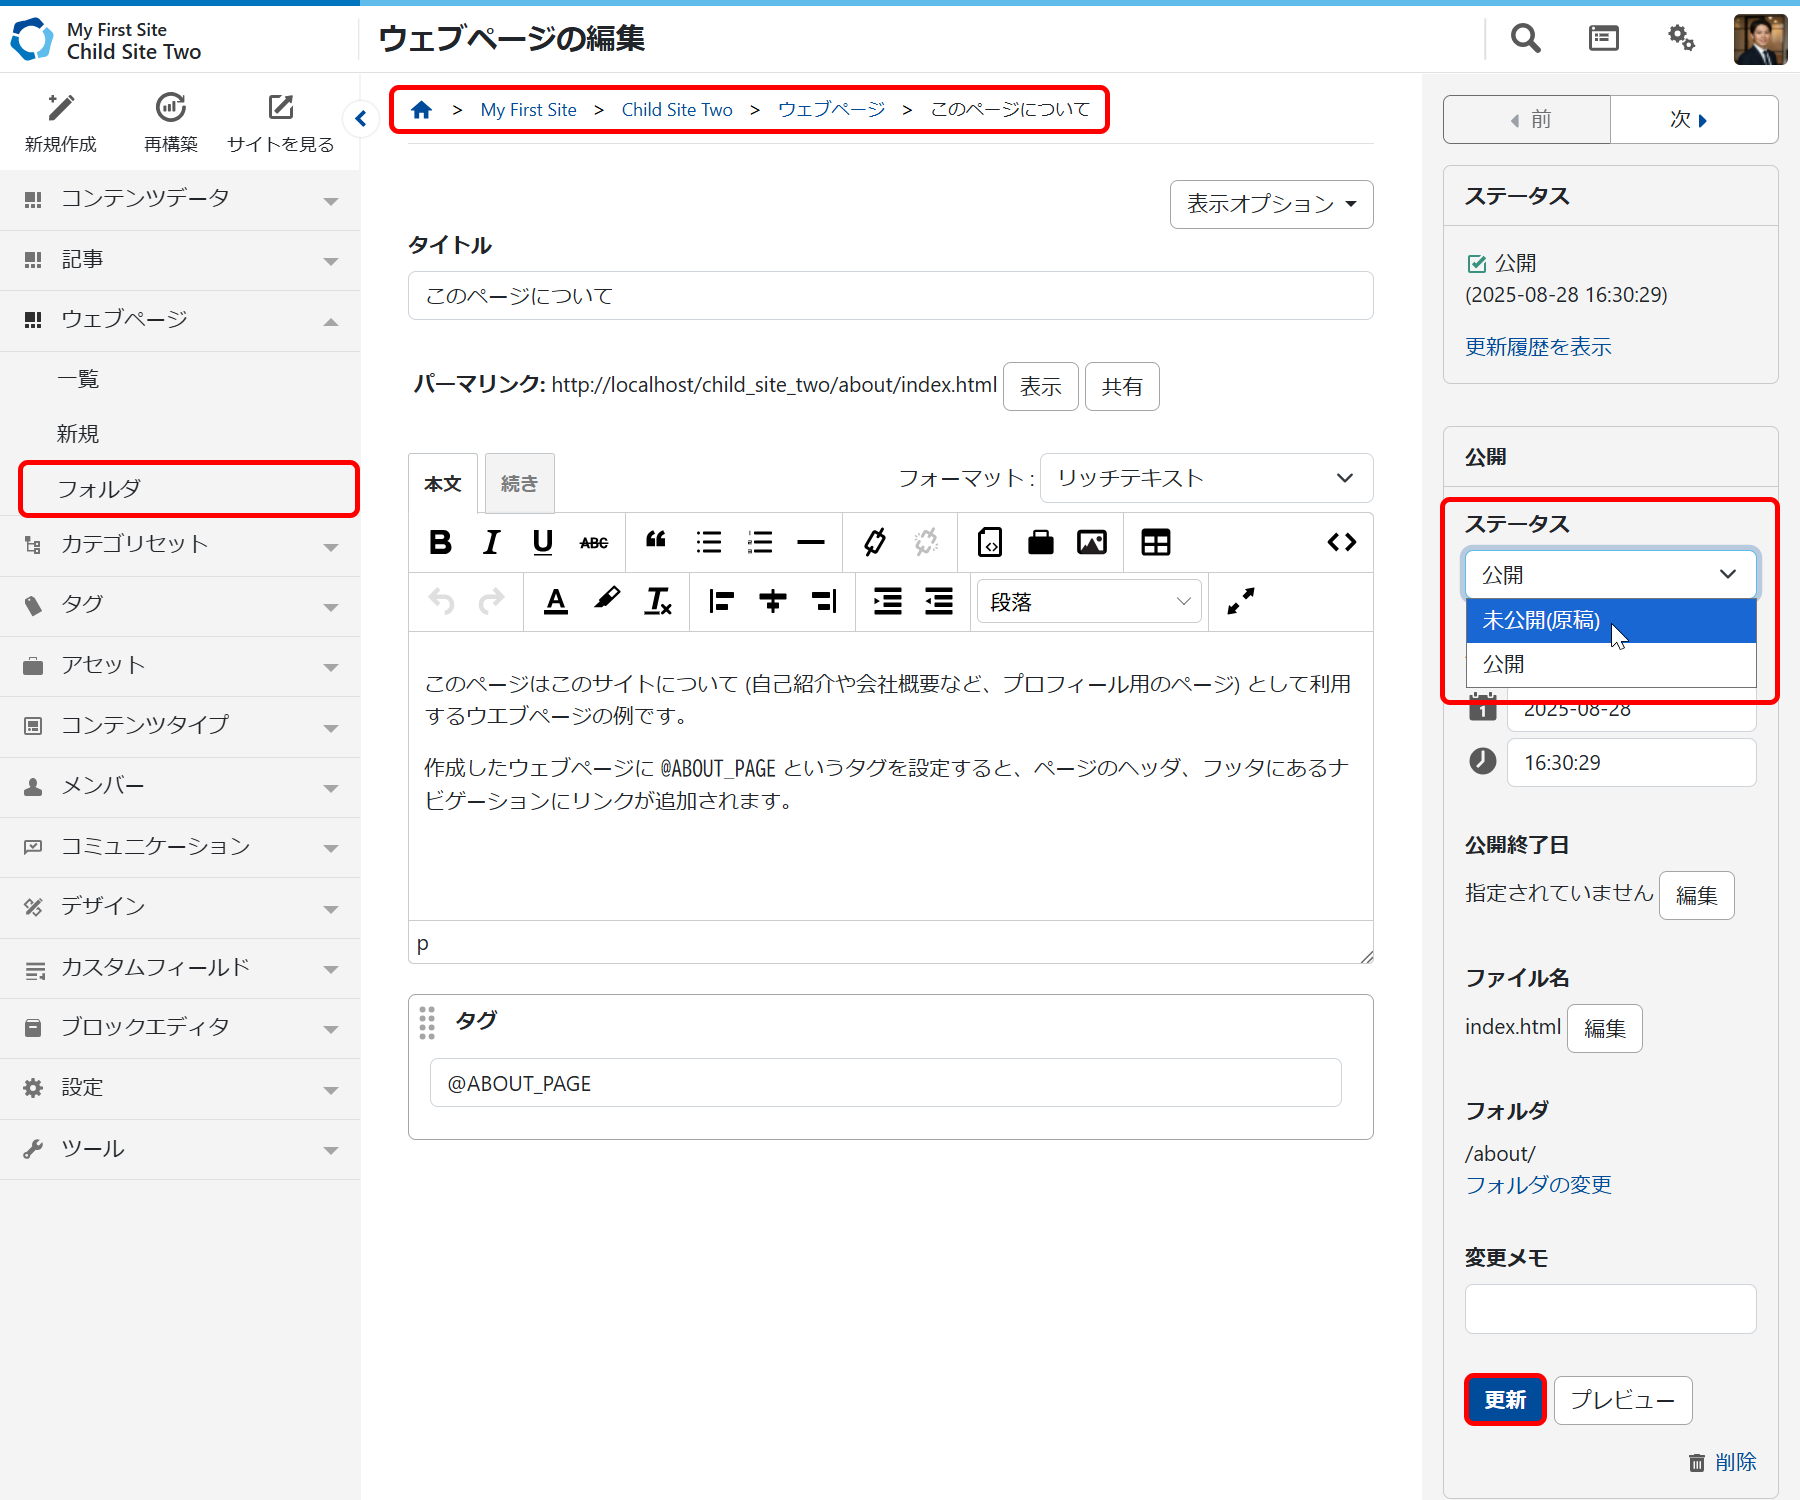Image resolution: width=1800 pixels, height=1500 pixels.
Task: Click the blockquote icon in toolbar
Action: 656,542
